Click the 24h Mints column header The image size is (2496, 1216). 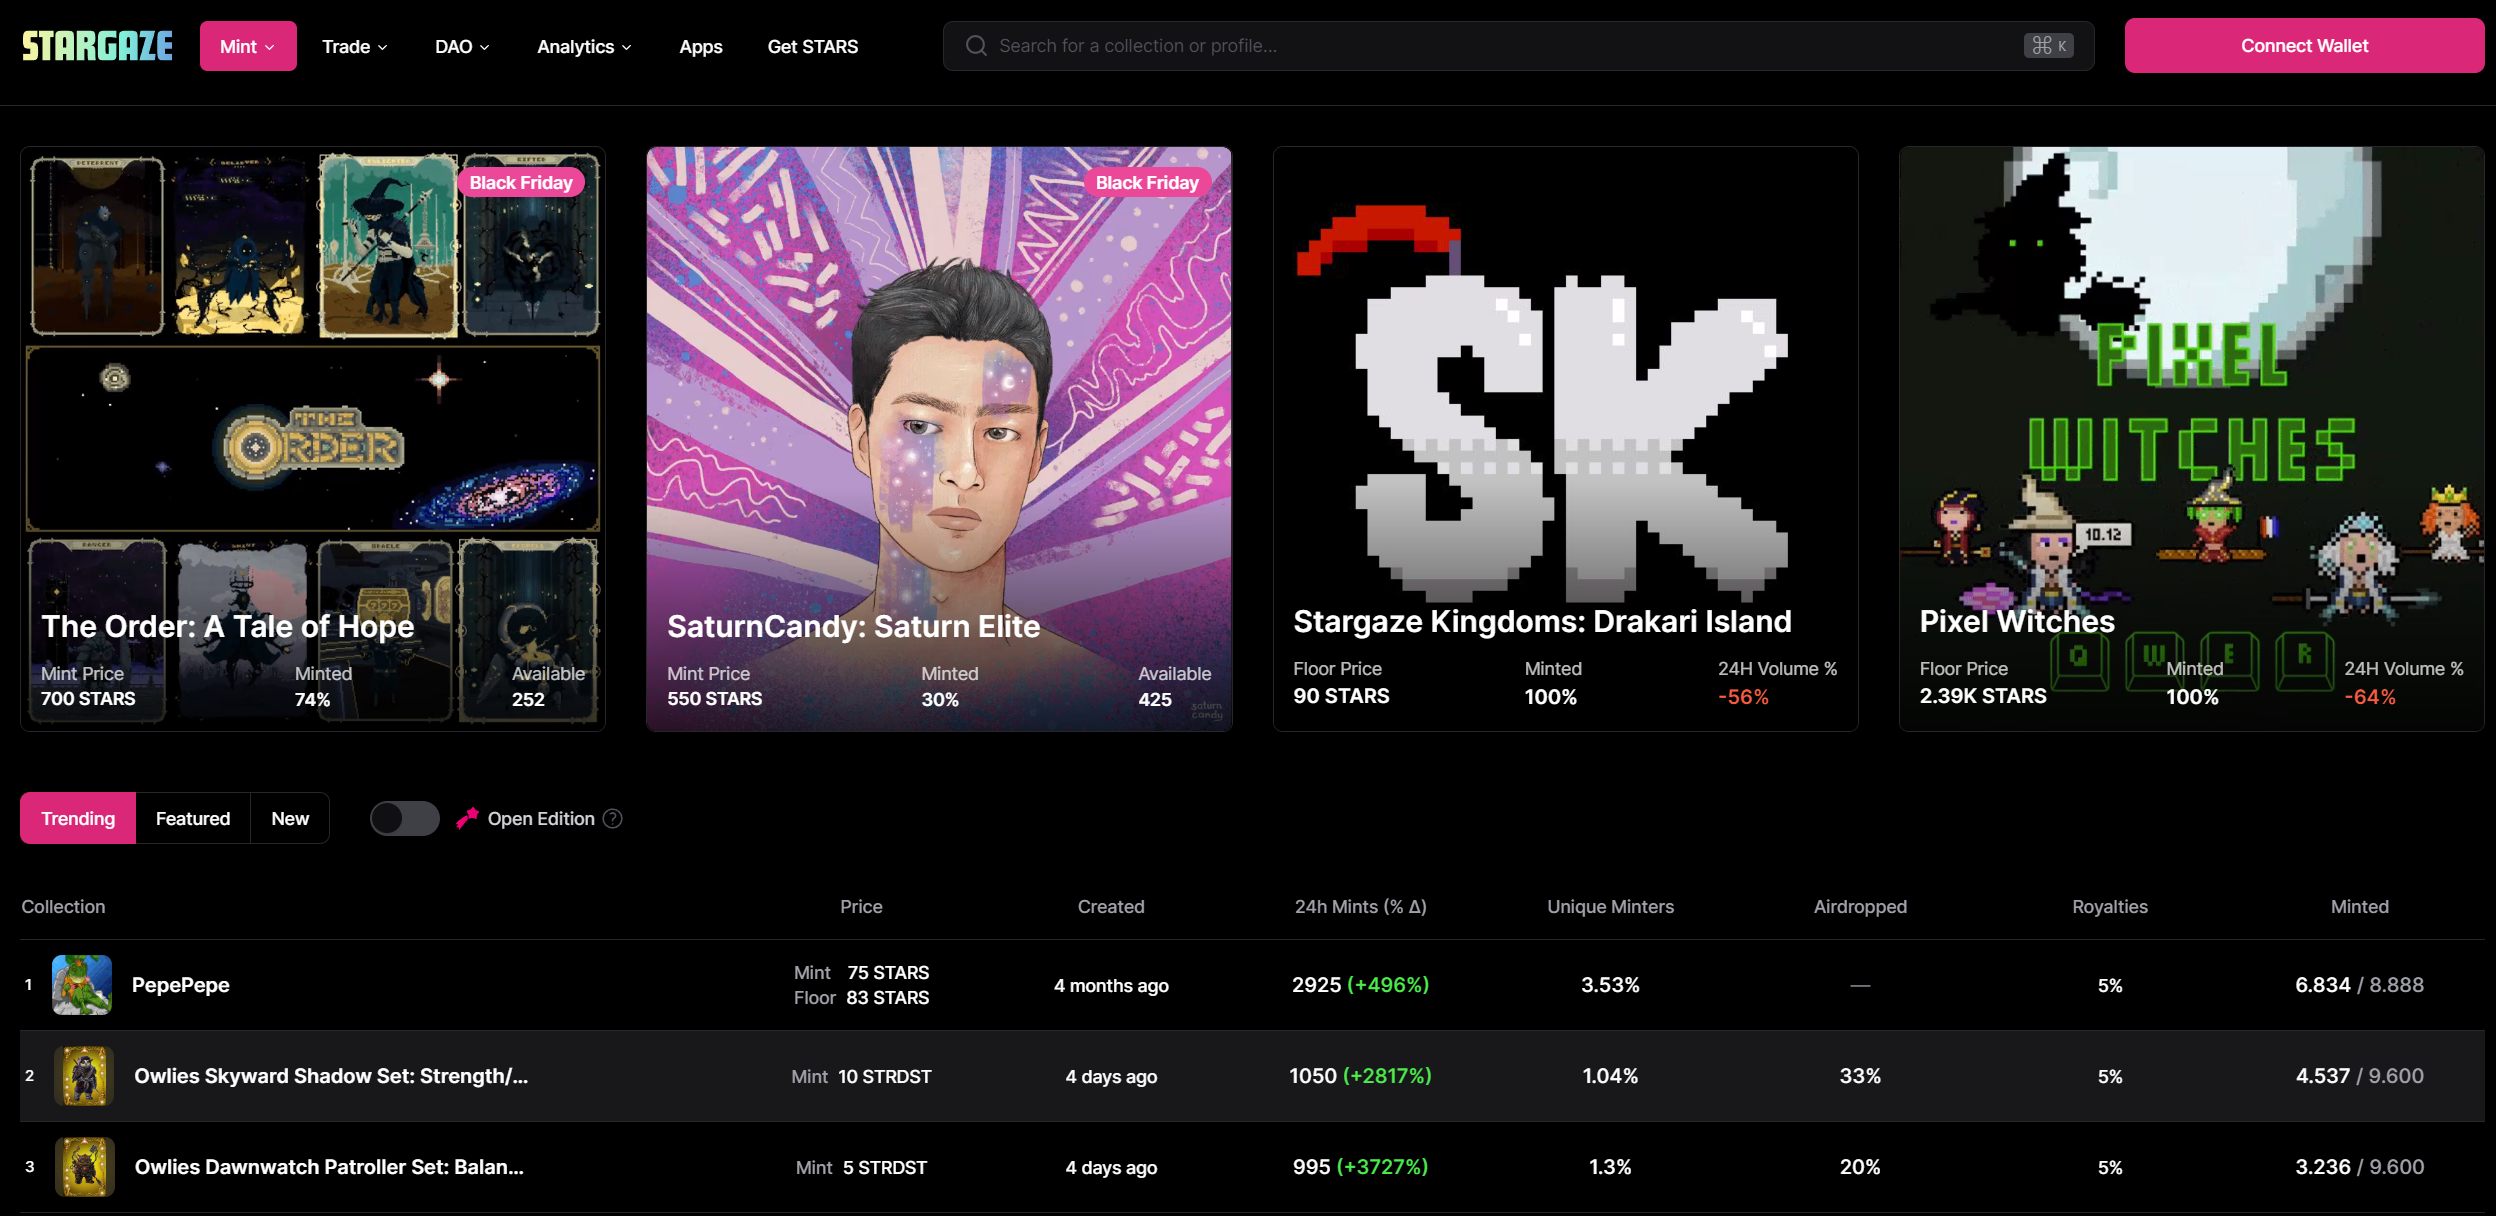(1361, 906)
